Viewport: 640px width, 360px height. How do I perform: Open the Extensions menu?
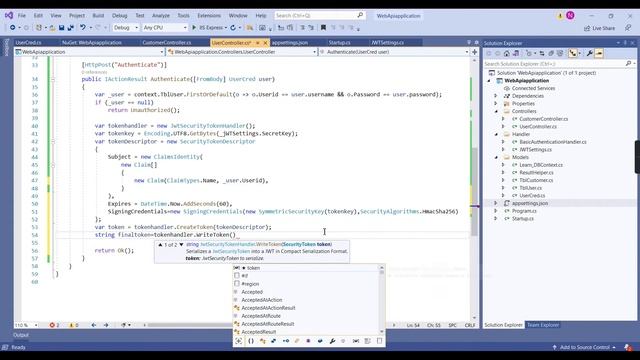pyautogui.click(x=209, y=16)
